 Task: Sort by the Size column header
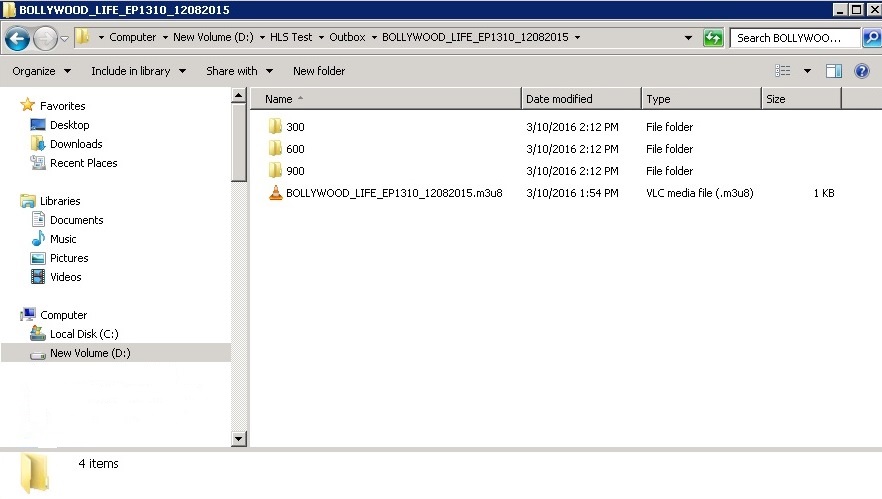coord(802,99)
